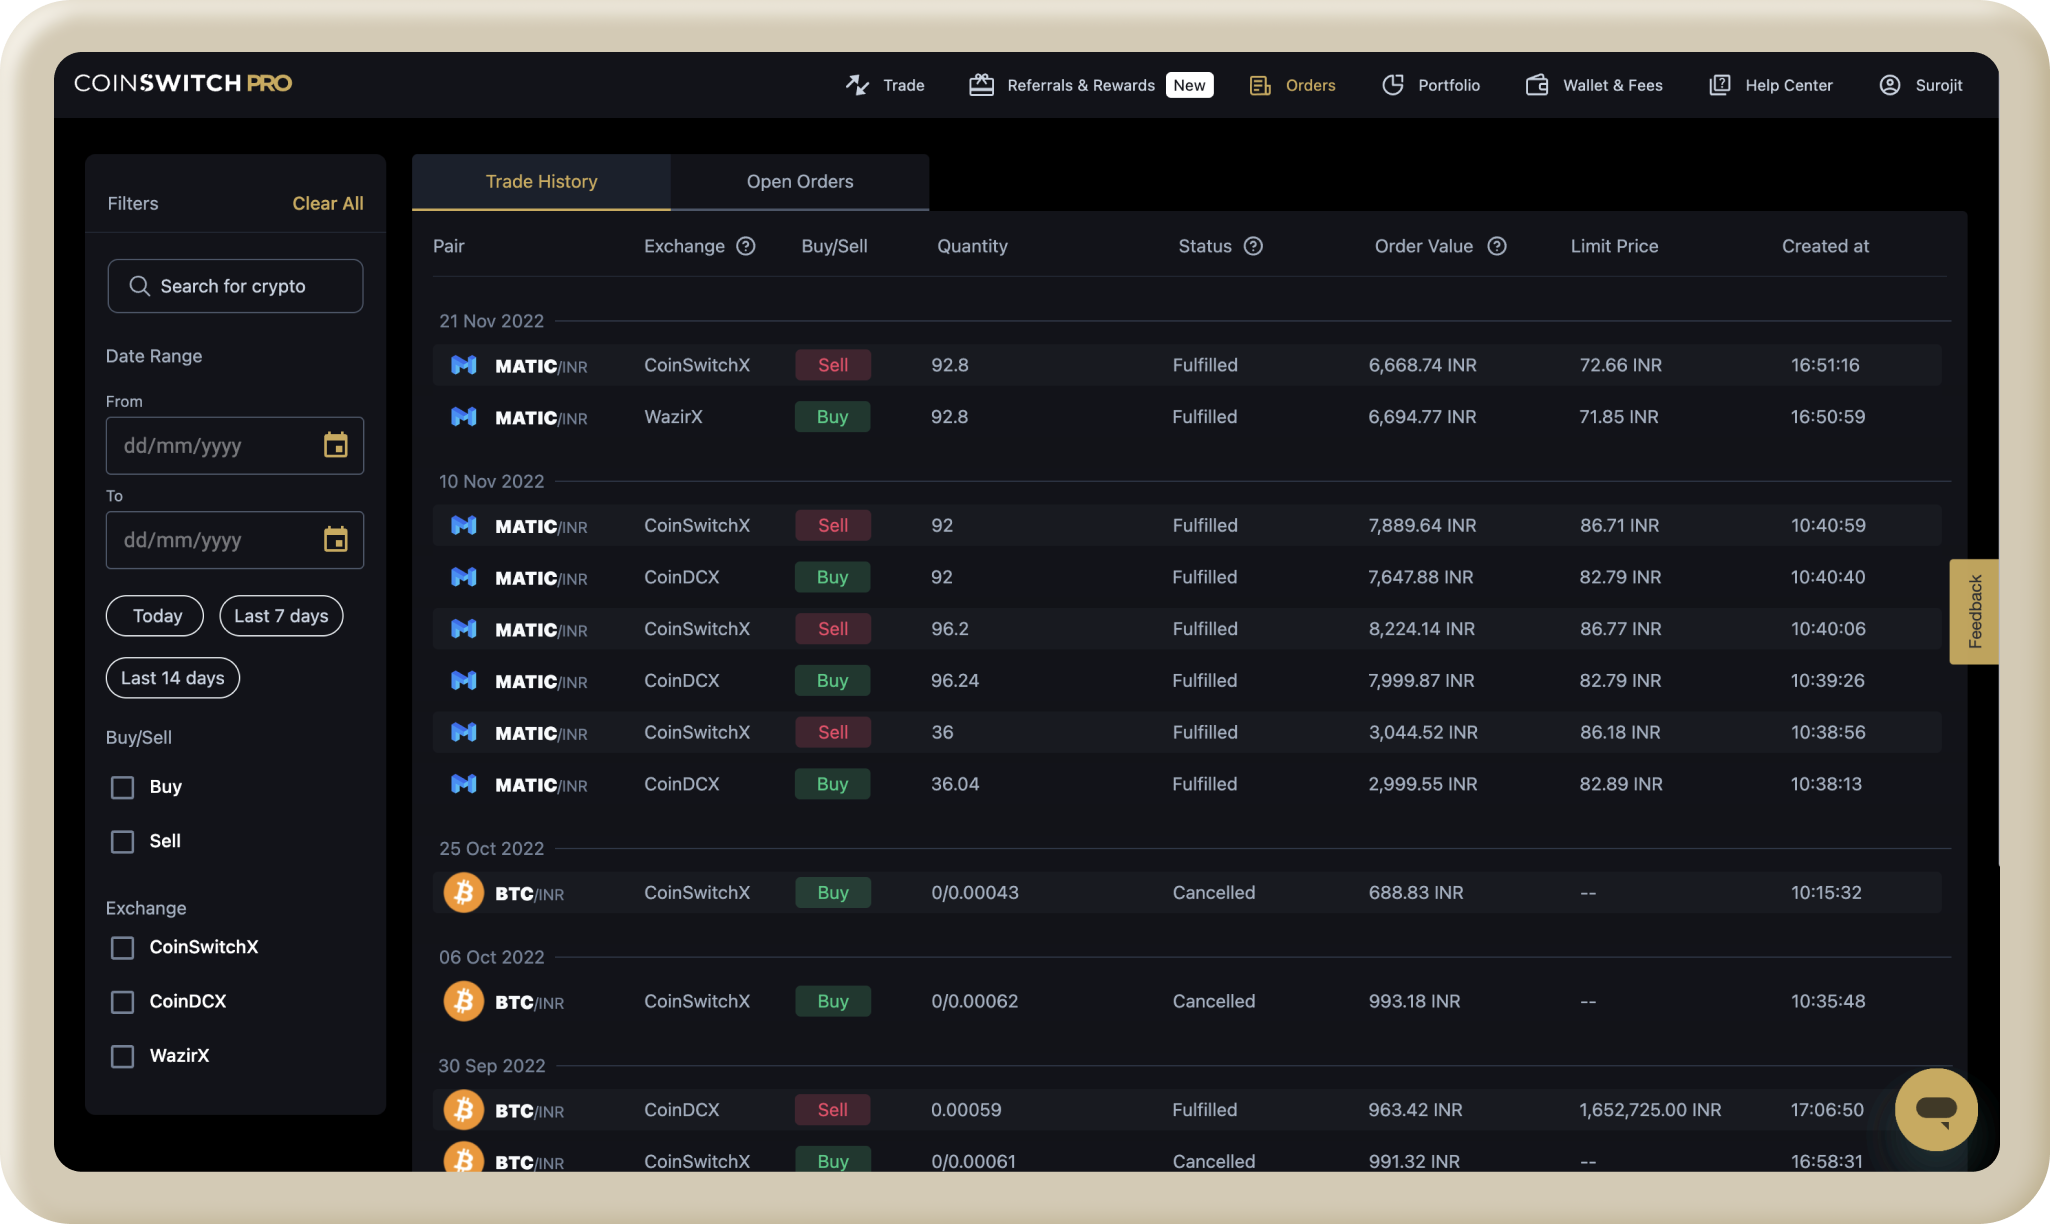Click the Referrals & Rewards gift icon
This screenshot has width=2050, height=1224.
(981, 85)
